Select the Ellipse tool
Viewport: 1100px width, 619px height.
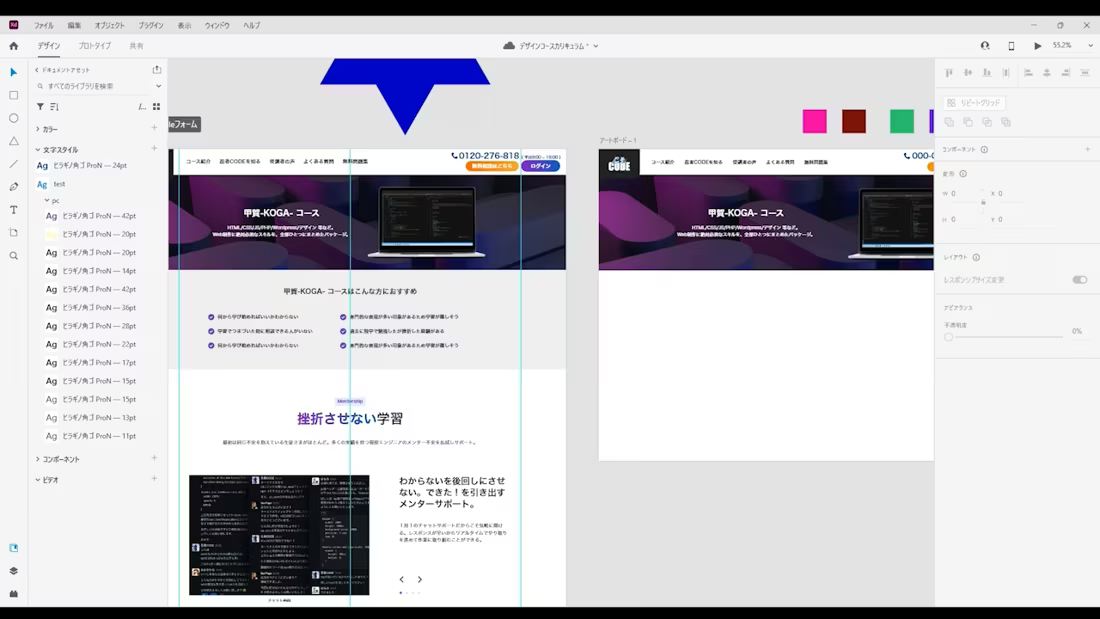coord(13,118)
